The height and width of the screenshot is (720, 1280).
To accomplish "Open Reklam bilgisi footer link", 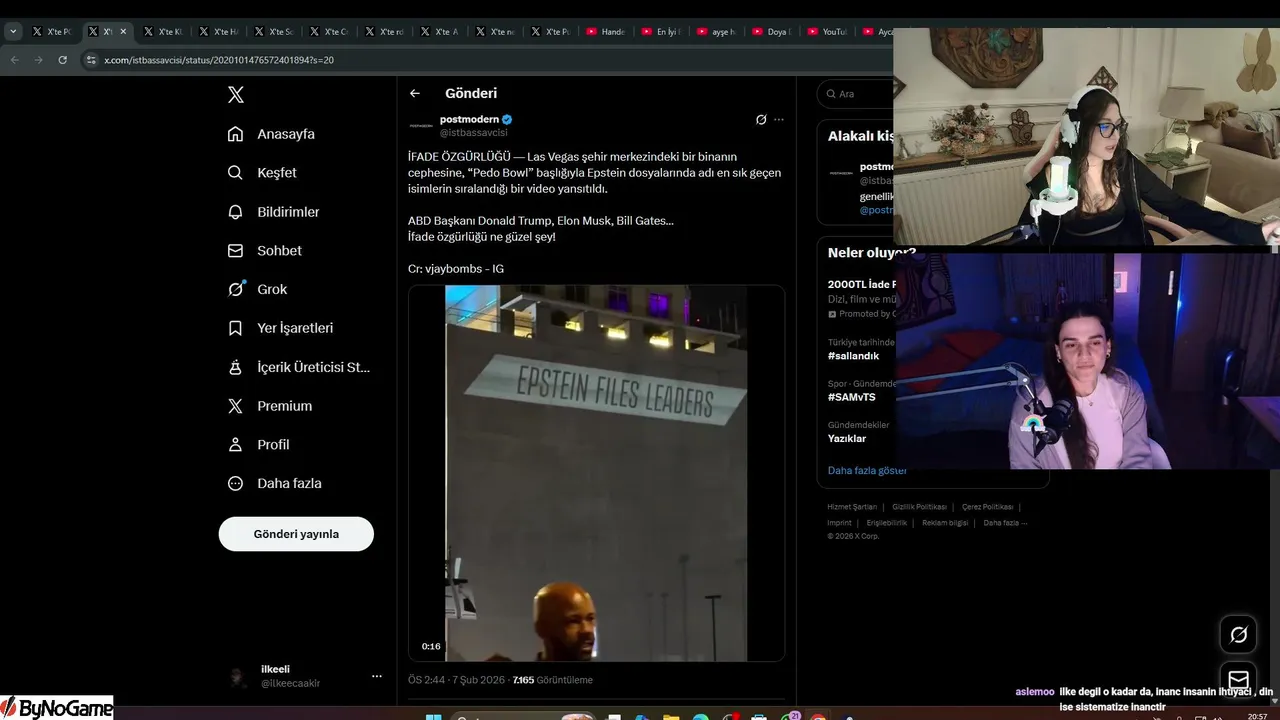I will 945,523.
